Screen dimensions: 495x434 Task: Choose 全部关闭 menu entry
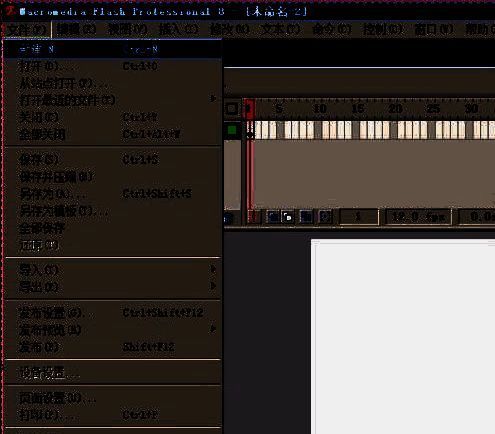pos(113,134)
